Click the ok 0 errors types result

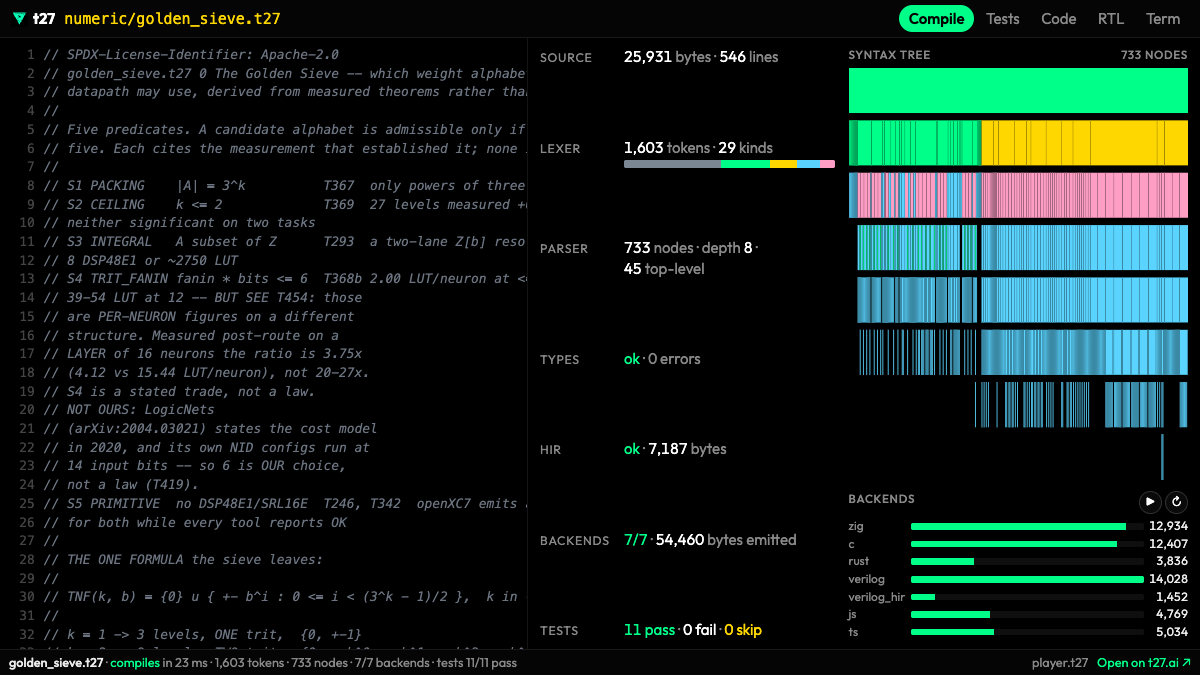click(x=662, y=359)
